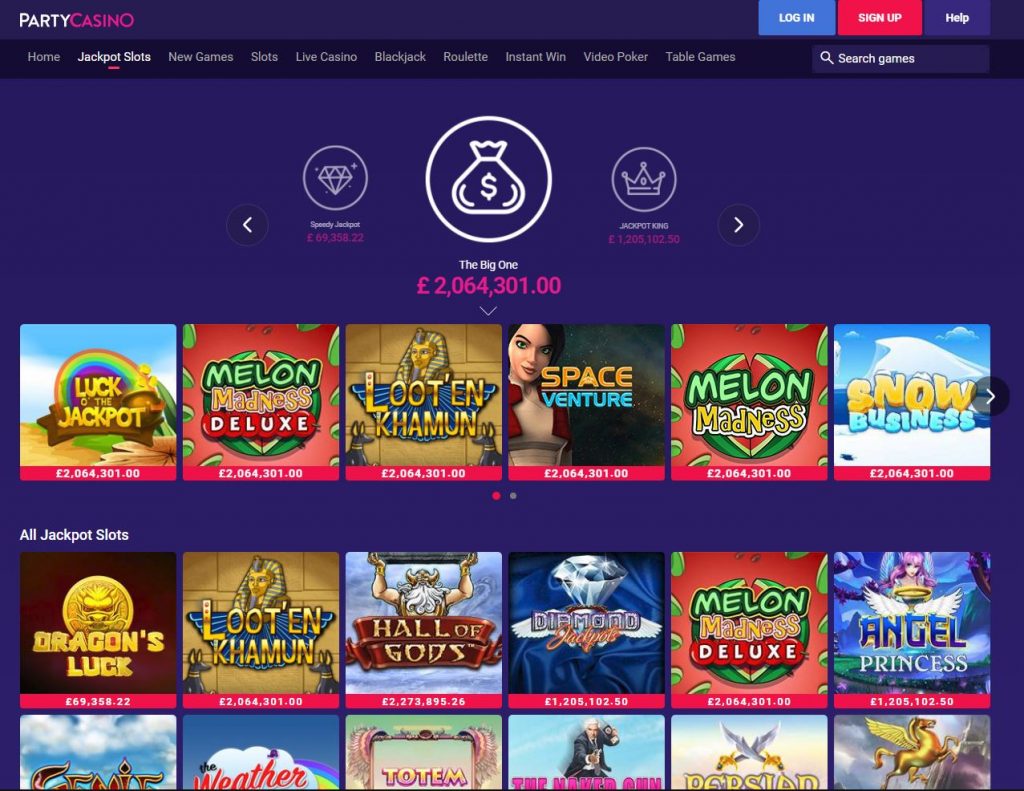Image resolution: width=1024 pixels, height=791 pixels.
Task: Select the Jackpot King crown icon
Action: [644, 180]
